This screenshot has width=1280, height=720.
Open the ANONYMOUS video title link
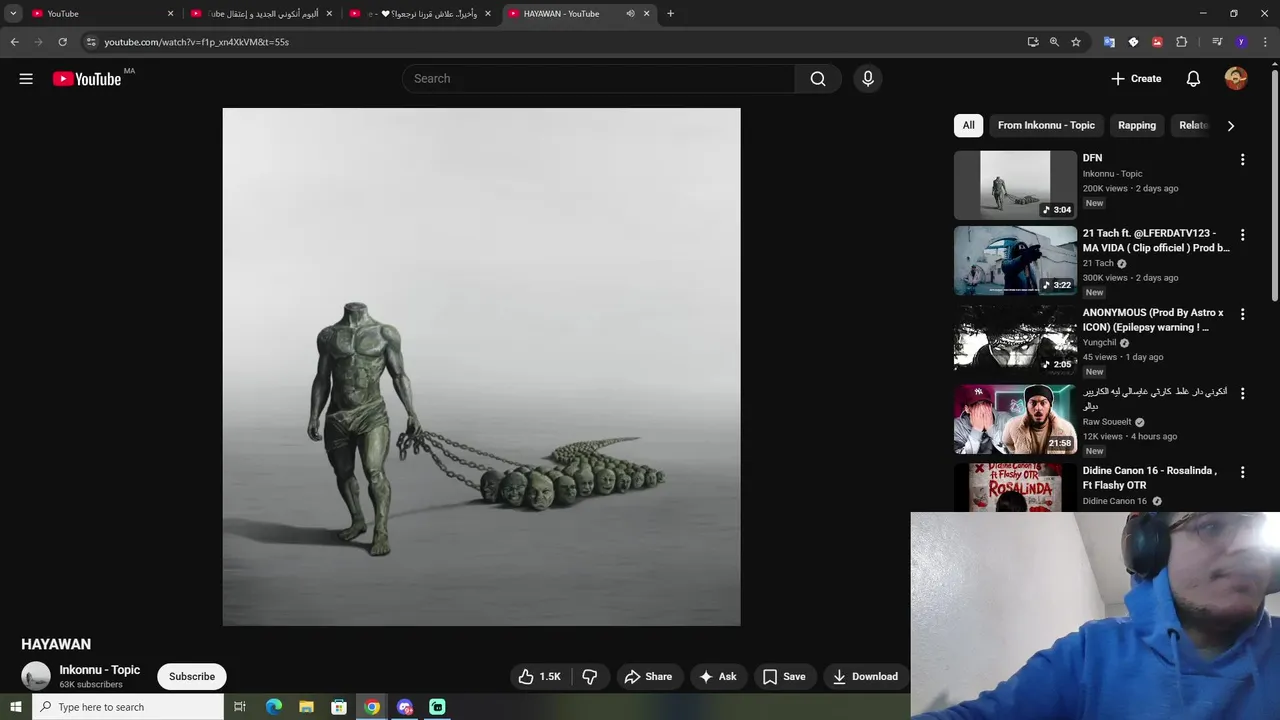[1154, 320]
